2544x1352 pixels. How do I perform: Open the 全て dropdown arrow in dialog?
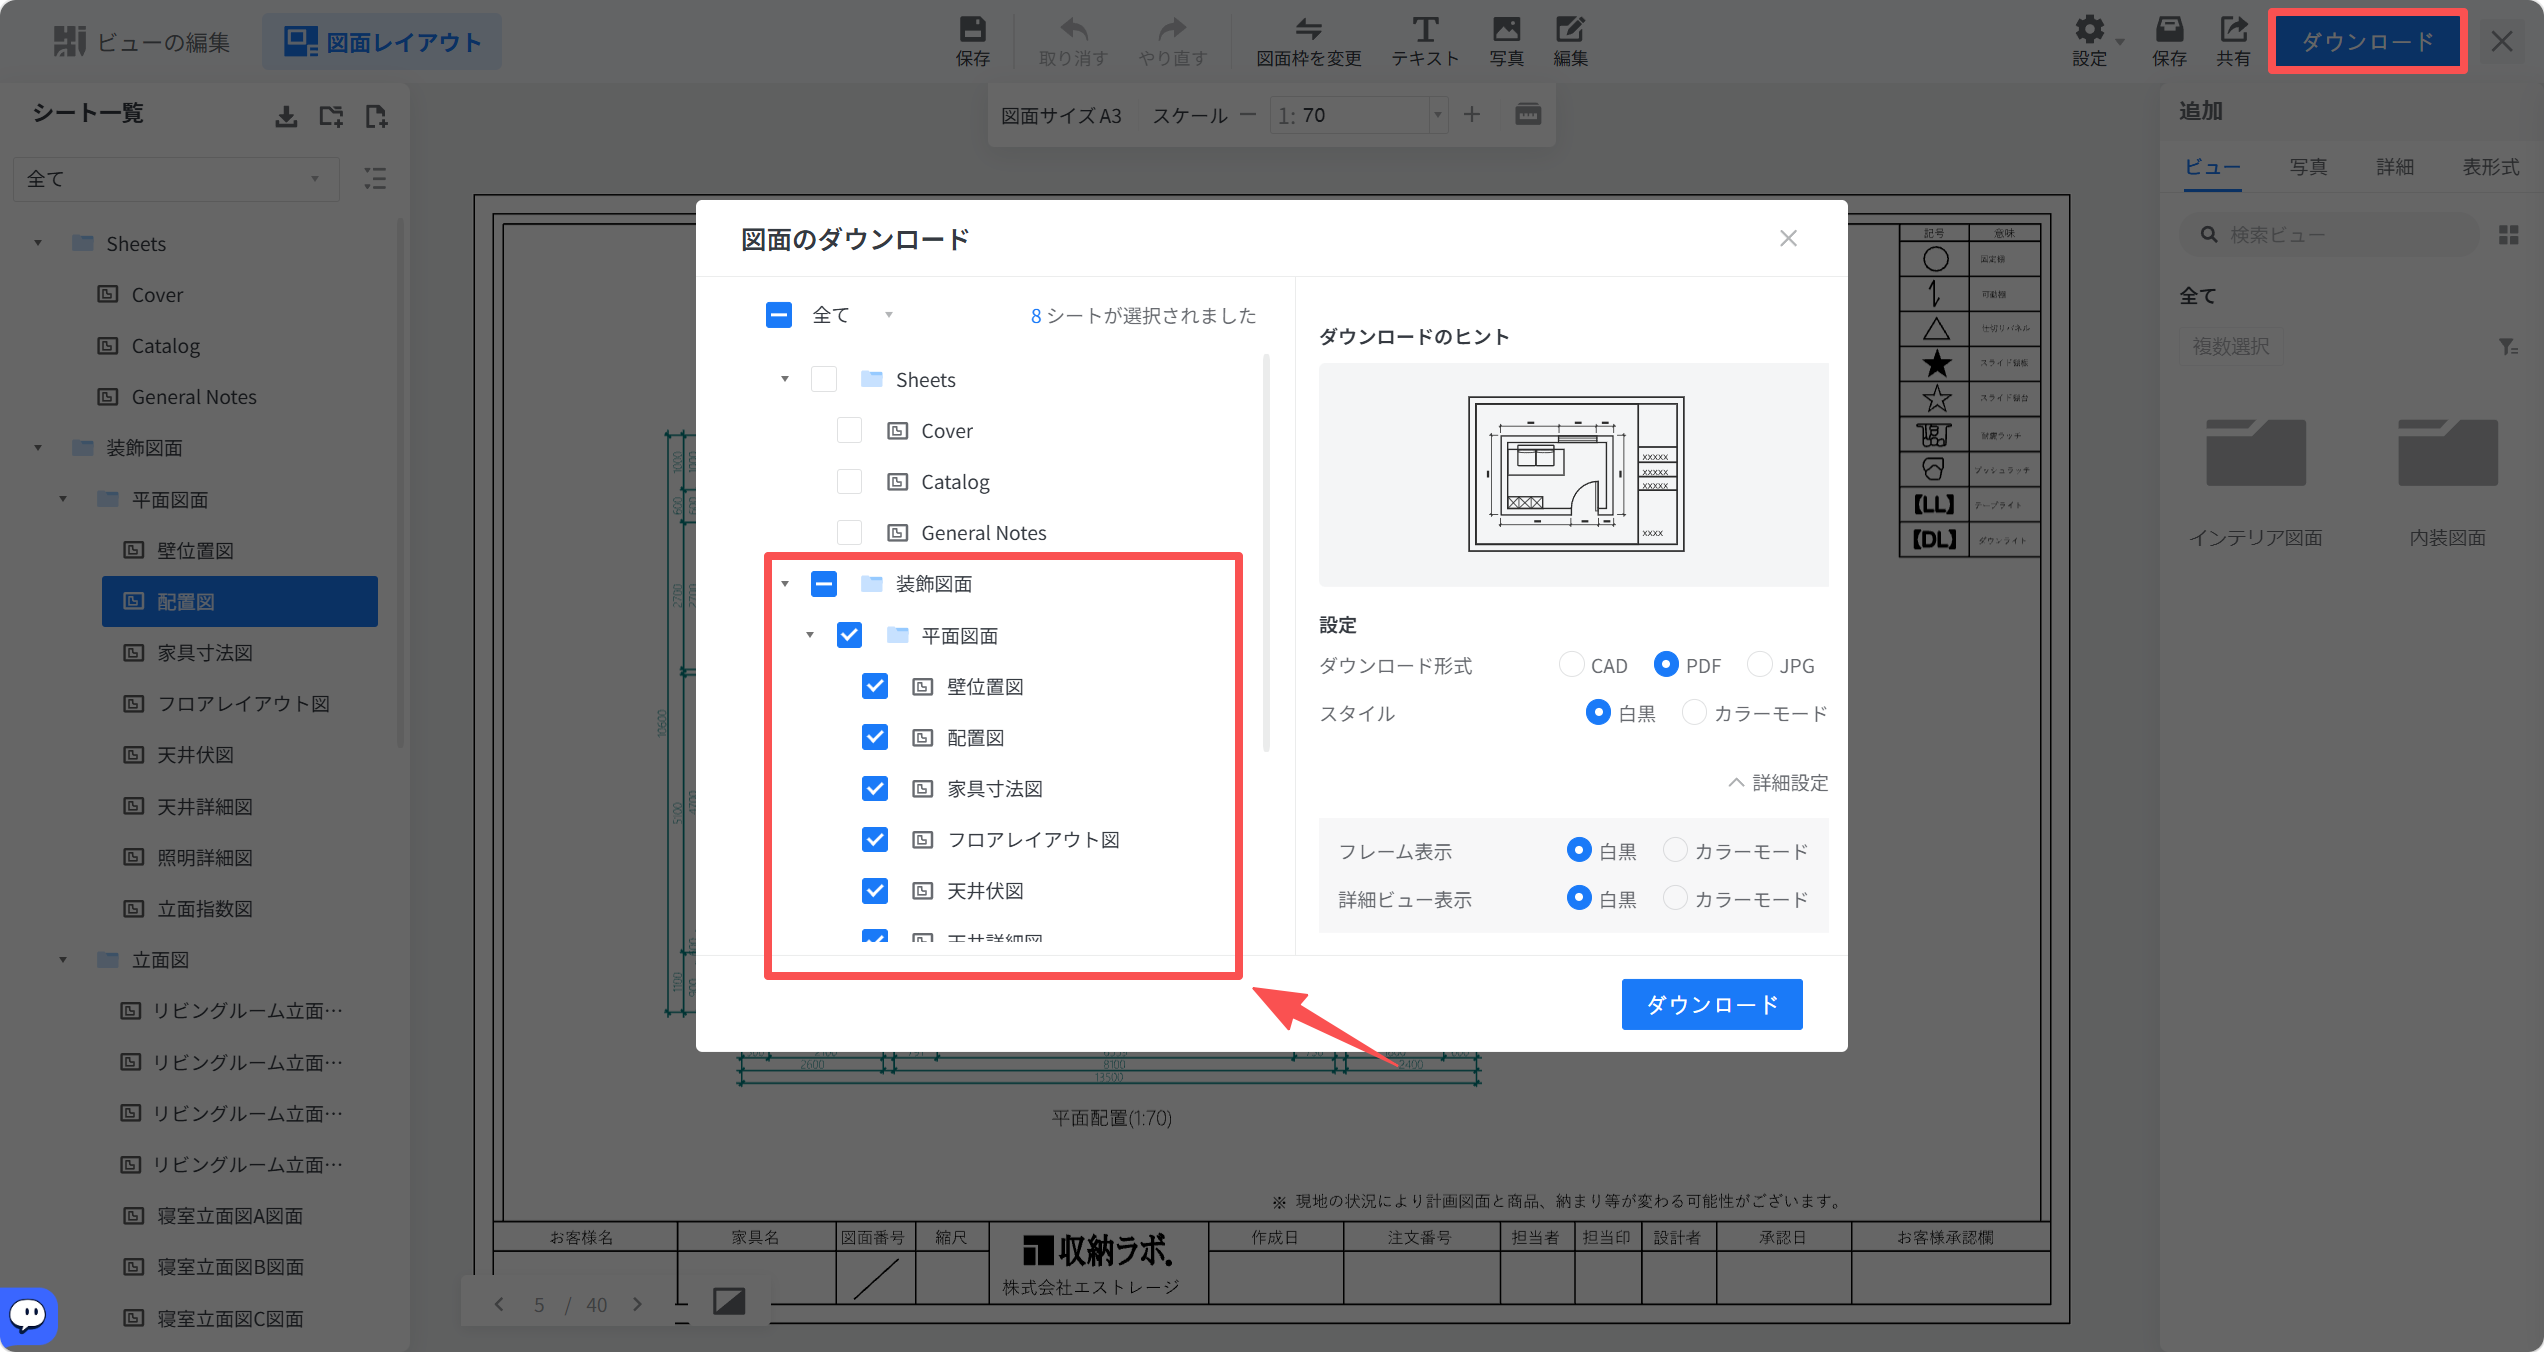(x=888, y=315)
